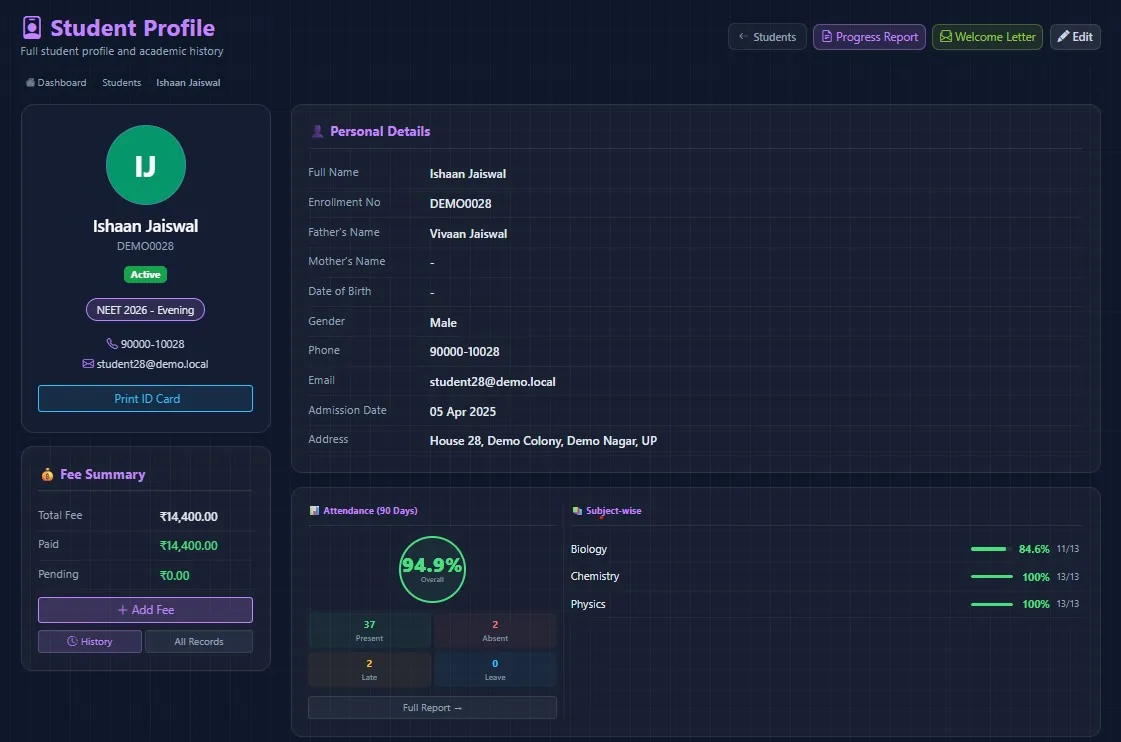1121x742 pixels.
Task: Click the Paid amount in green
Action: (x=189, y=545)
